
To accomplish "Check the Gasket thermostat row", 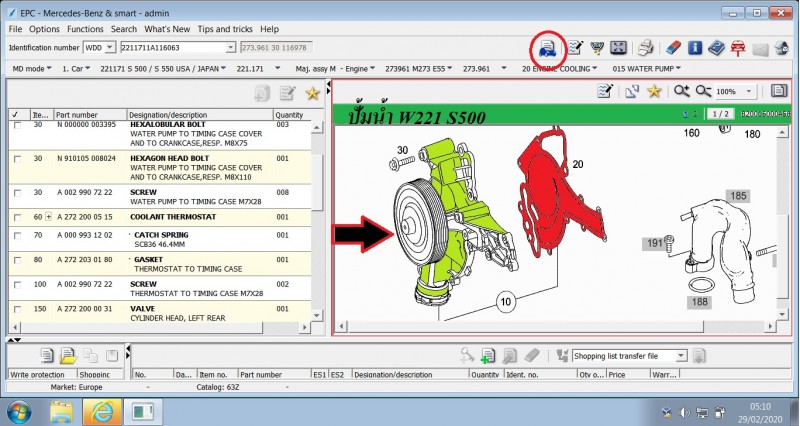I will point(17,260).
